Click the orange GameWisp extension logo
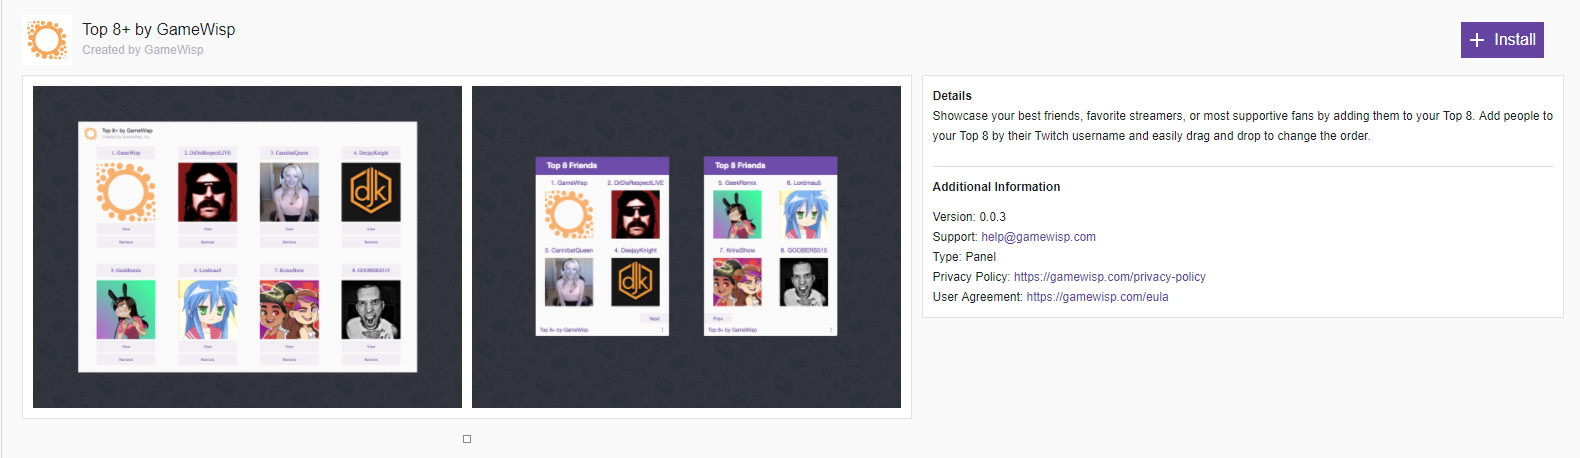Image resolution: width=1580 pixels, height=458 pixels. click(47, 40)
